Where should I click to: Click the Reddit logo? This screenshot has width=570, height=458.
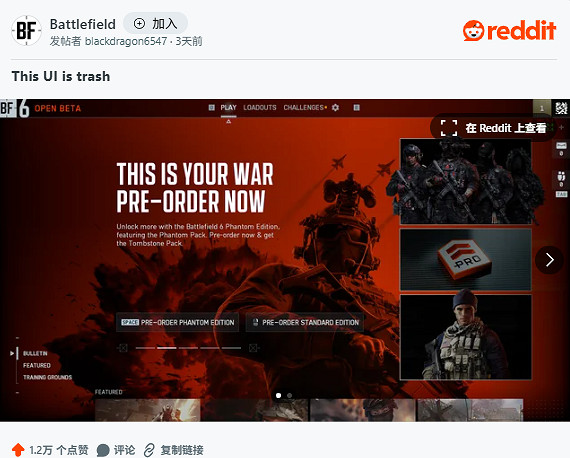(x=509, y=31)
